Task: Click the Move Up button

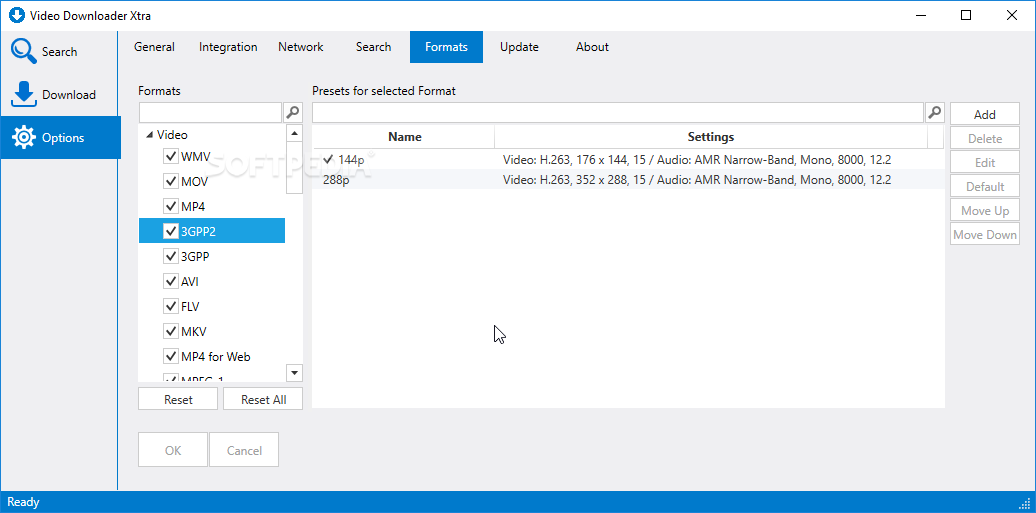Action: [984, 211]
